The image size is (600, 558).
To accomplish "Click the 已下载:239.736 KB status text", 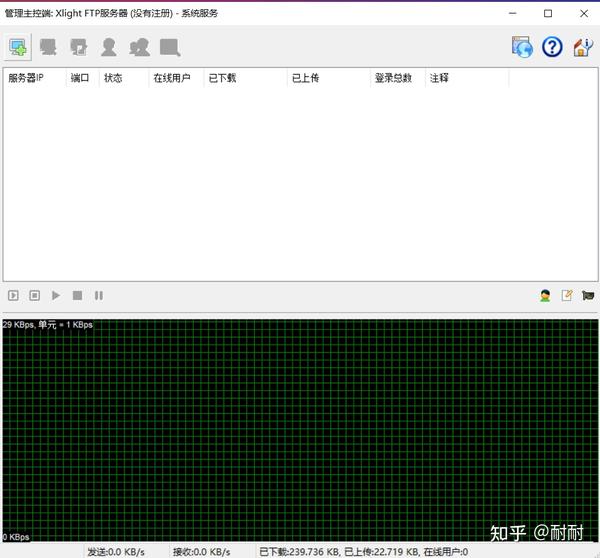I will click(x=300, y=552).
